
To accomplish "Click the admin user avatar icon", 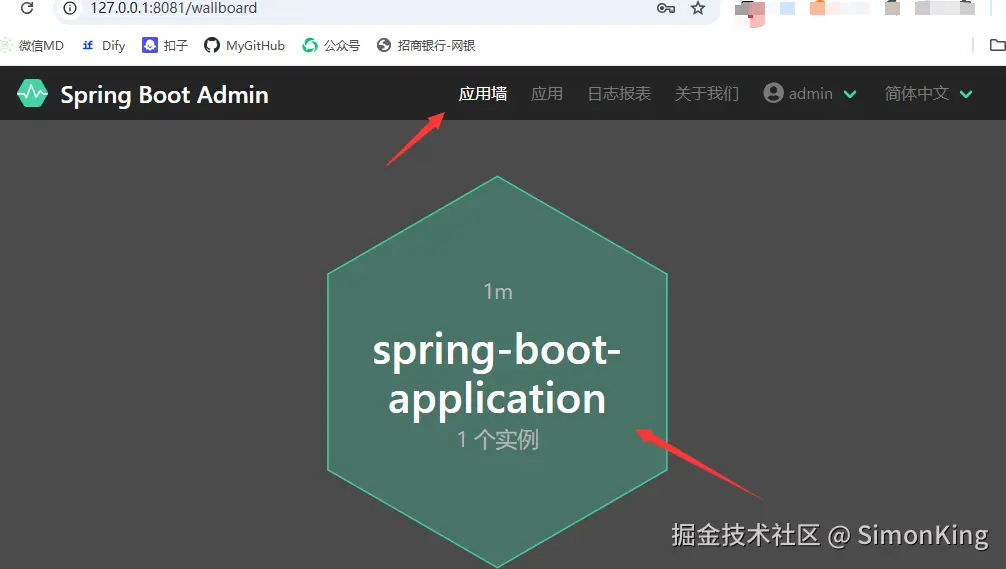I will pyautogui.click(x=773, y=93).
